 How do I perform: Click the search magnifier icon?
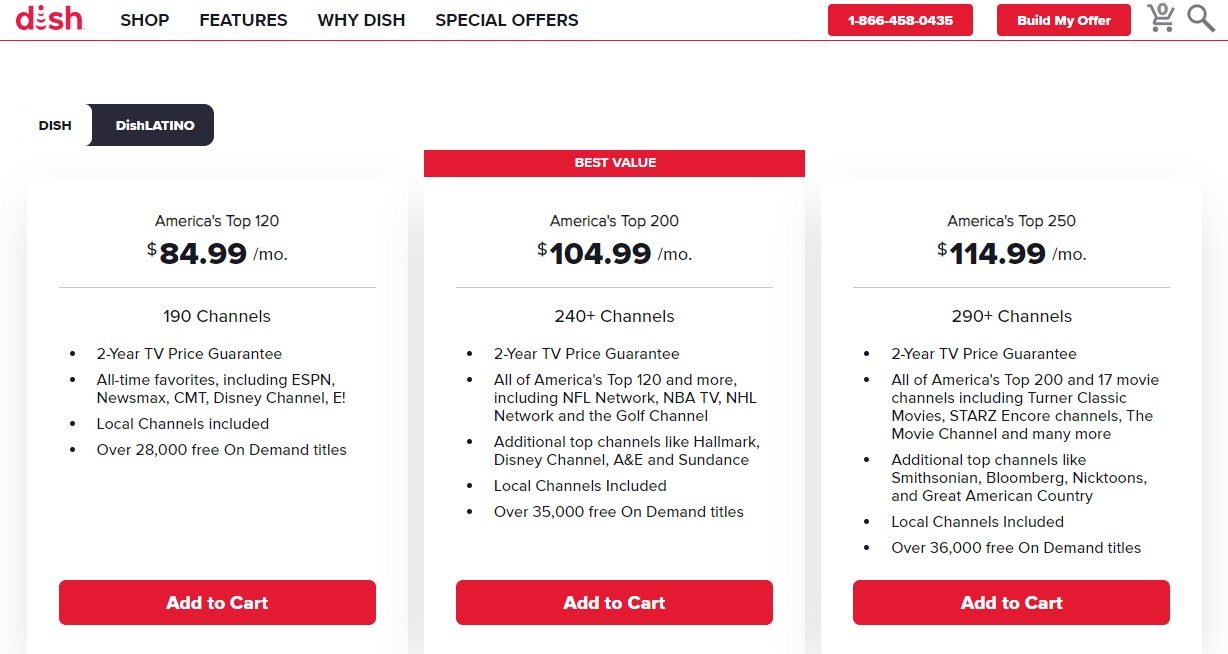pyautogui.click(x=1199, y=18)
